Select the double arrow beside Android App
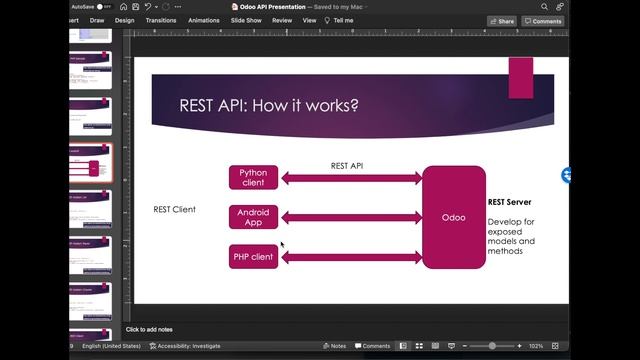 [352, 218]
